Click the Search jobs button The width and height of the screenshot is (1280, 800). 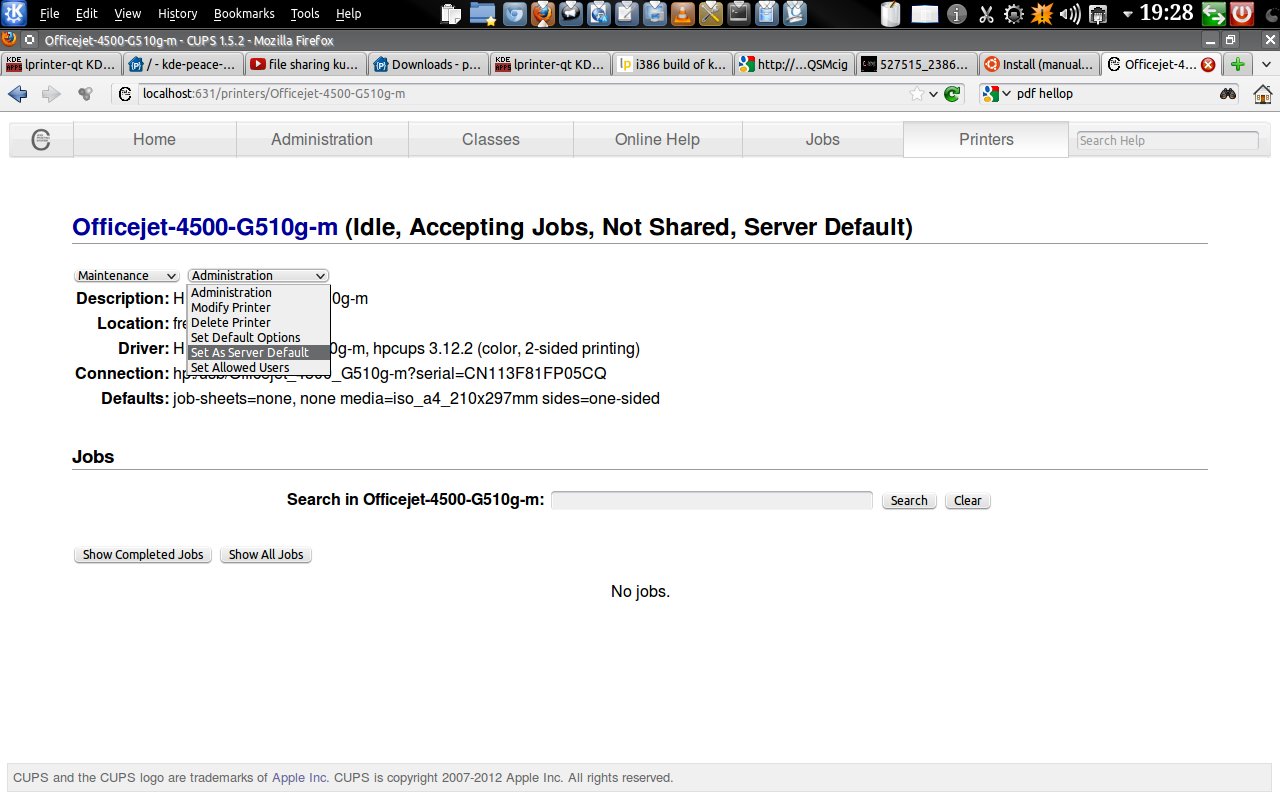coord(909,501)
